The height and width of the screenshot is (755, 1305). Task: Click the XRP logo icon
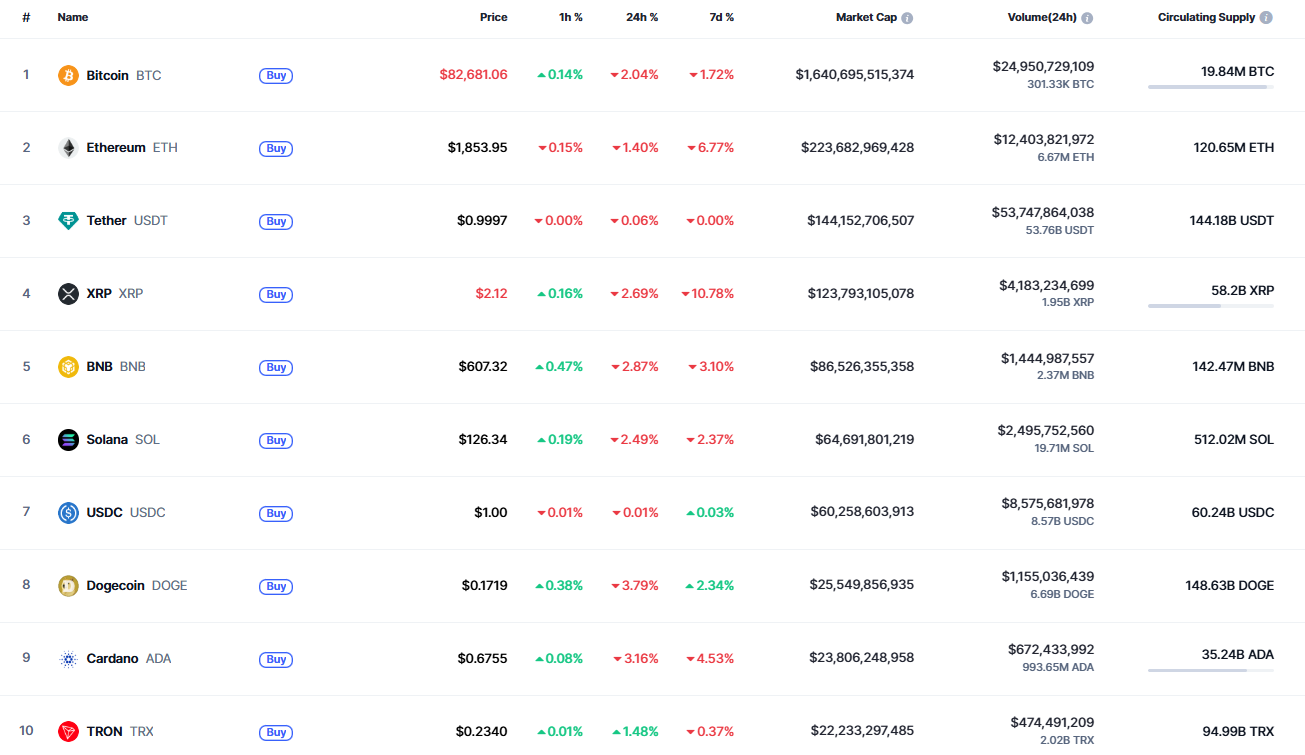pos(67,293)
